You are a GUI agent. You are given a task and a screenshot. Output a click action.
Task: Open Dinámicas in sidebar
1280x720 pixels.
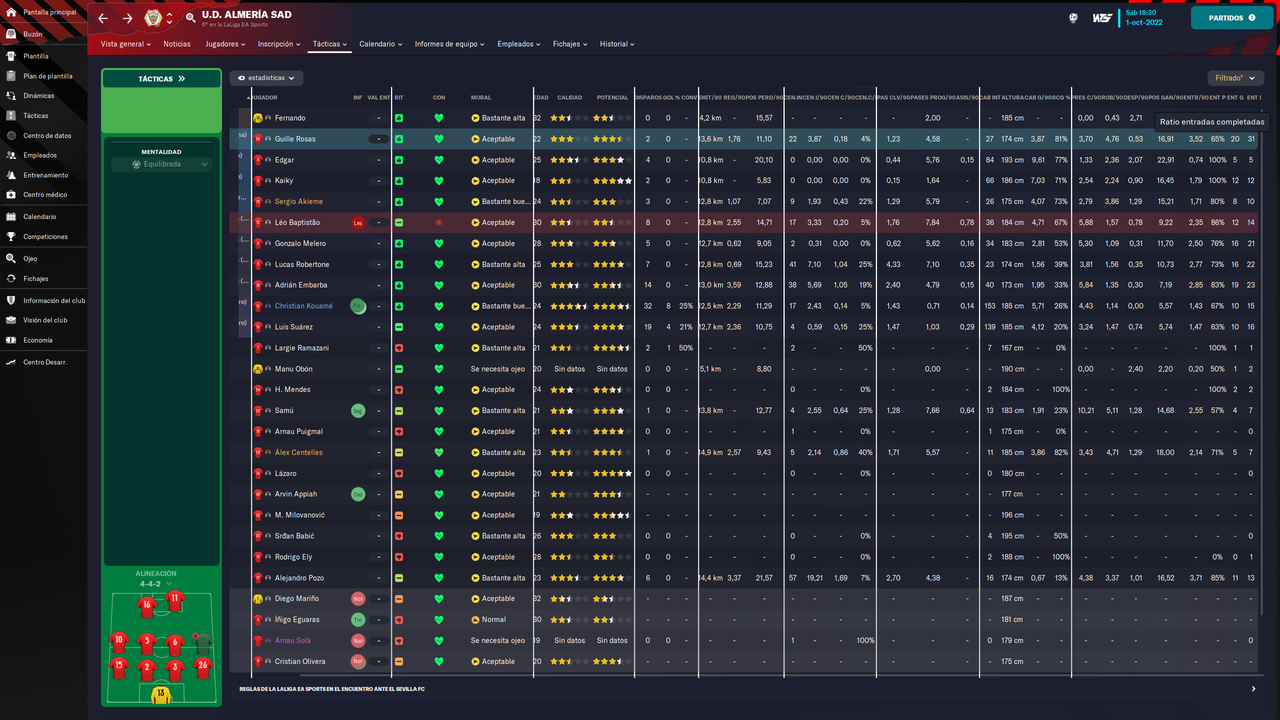click(x=38, y=96)
